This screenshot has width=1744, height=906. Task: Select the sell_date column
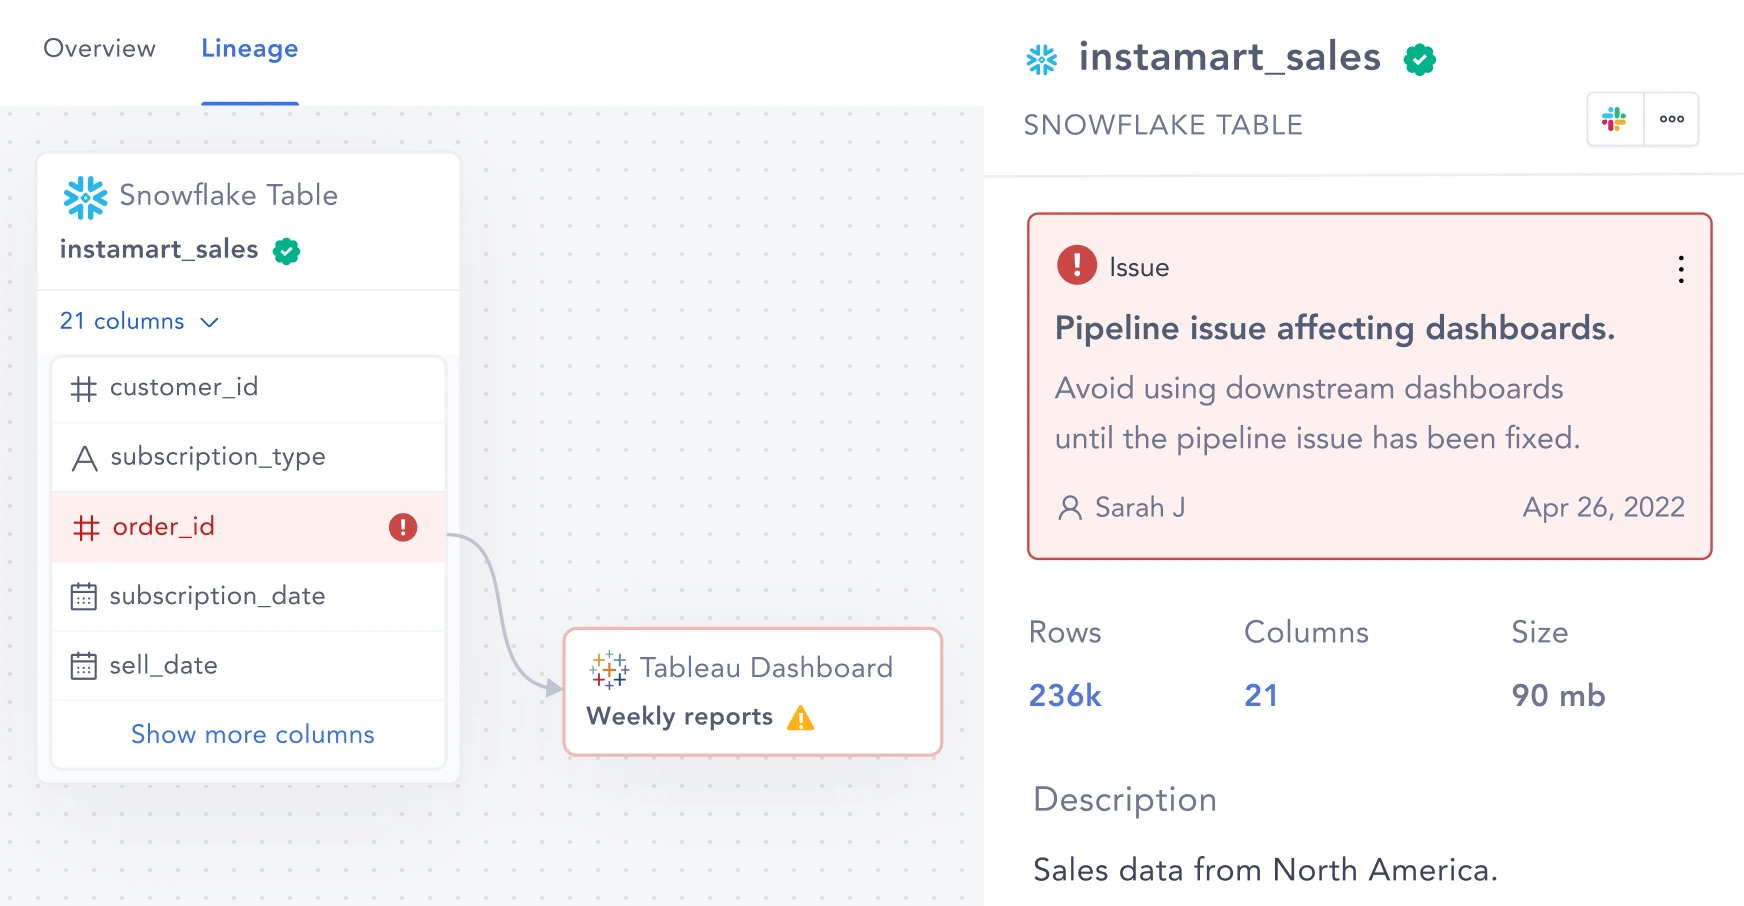click(x=248, y=666)
